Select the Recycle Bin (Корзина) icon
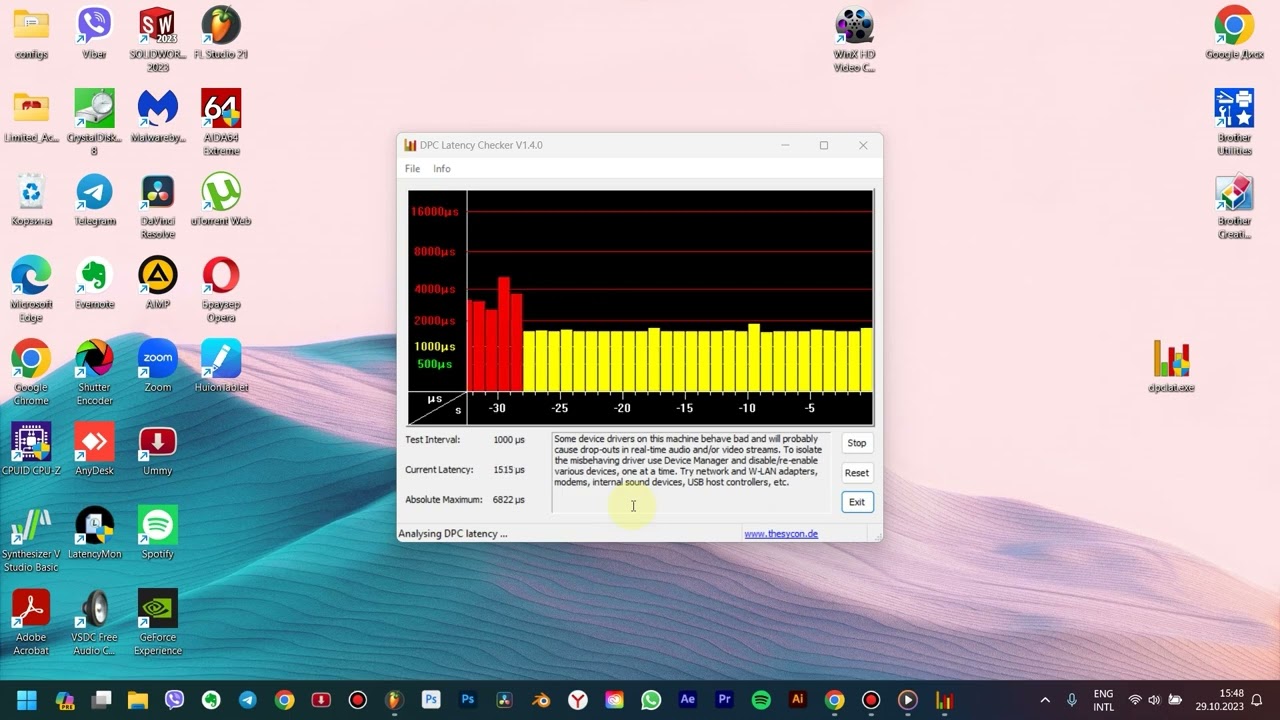 31,199
